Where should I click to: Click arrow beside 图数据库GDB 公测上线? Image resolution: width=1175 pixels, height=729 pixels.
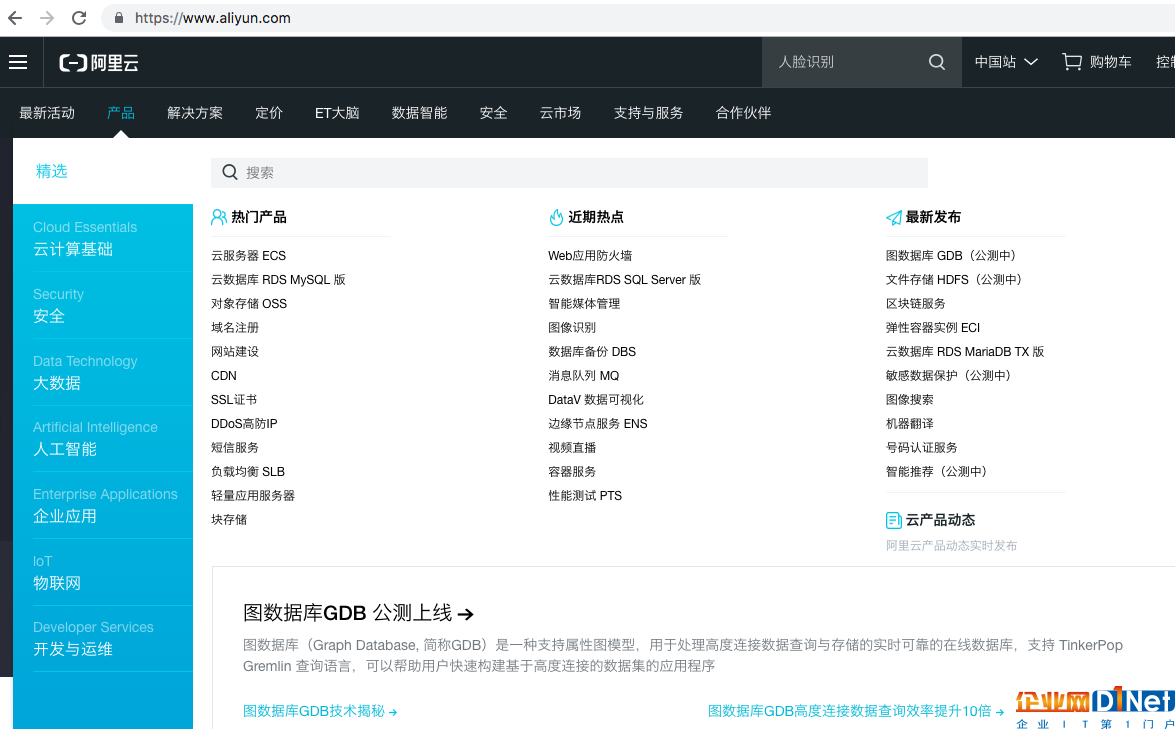(465, 614)
